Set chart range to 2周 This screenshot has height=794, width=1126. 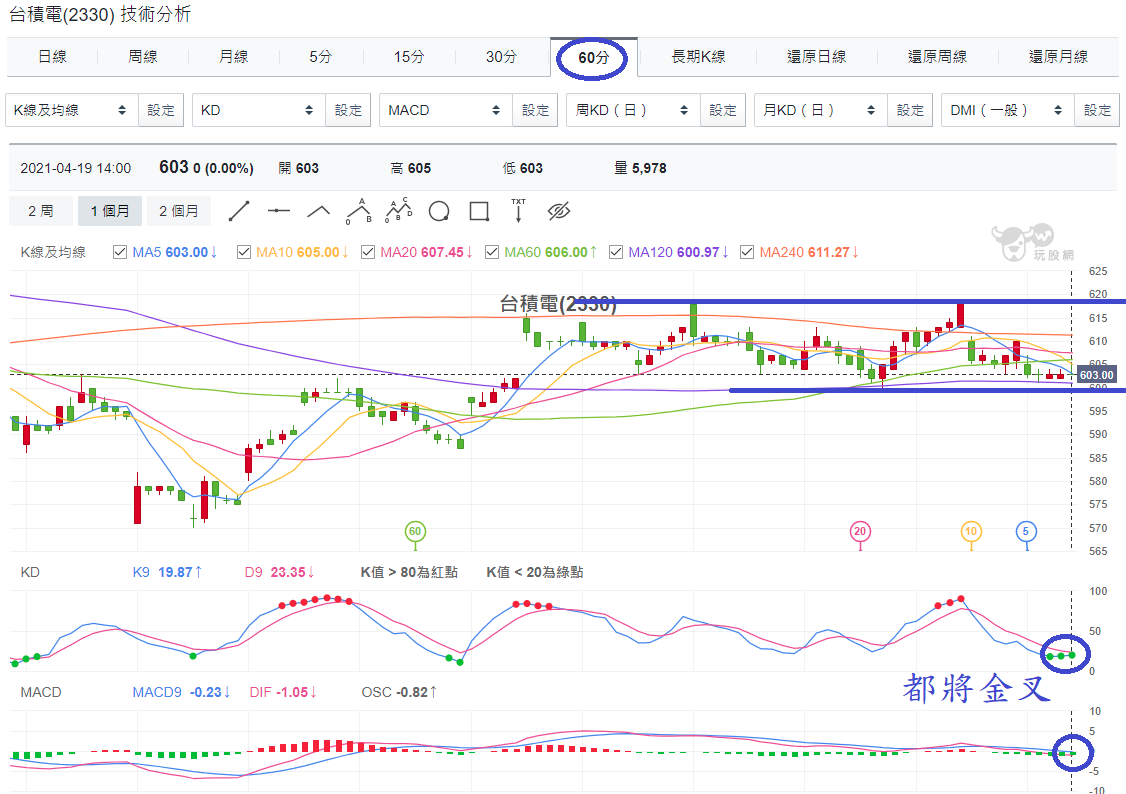(41, 211)
